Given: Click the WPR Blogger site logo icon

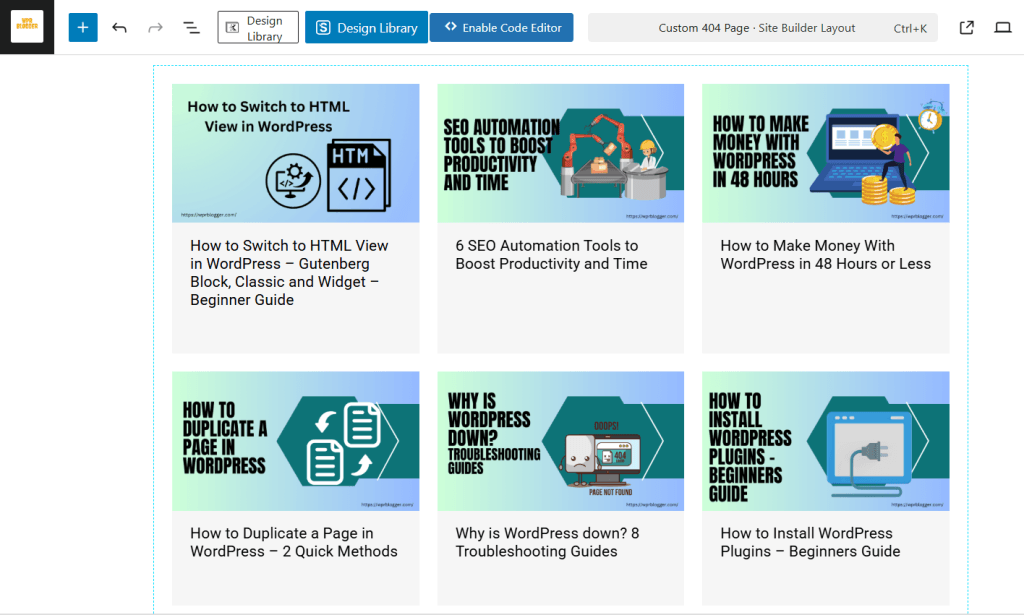Looking at the screenshot, I should coord(27,27).
